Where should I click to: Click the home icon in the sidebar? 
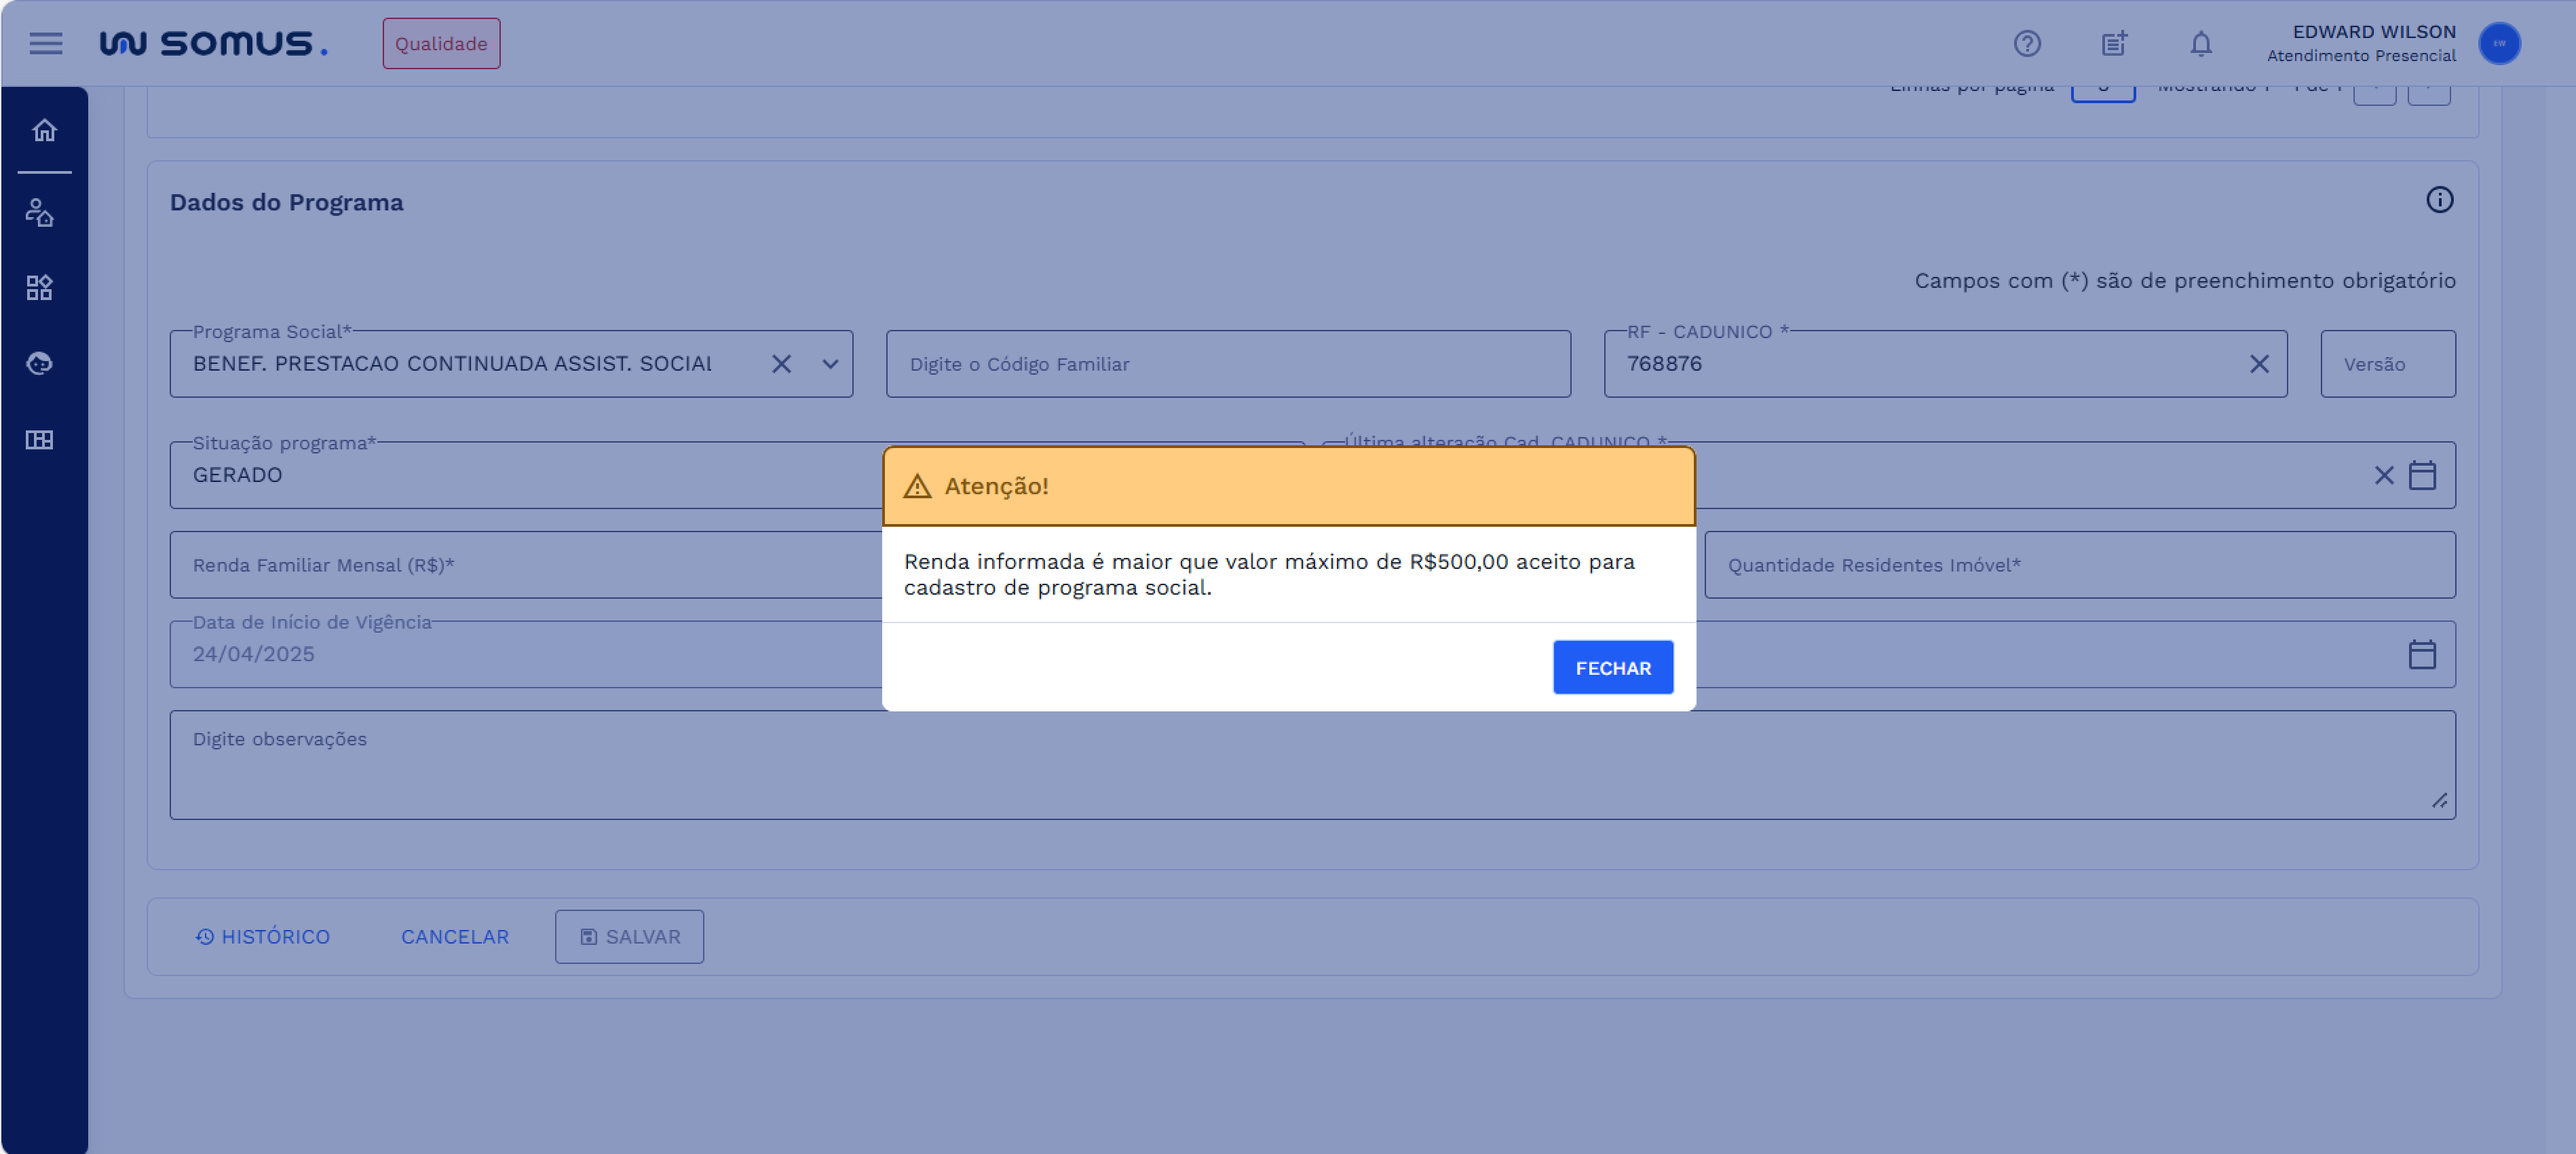click(44, 130)
